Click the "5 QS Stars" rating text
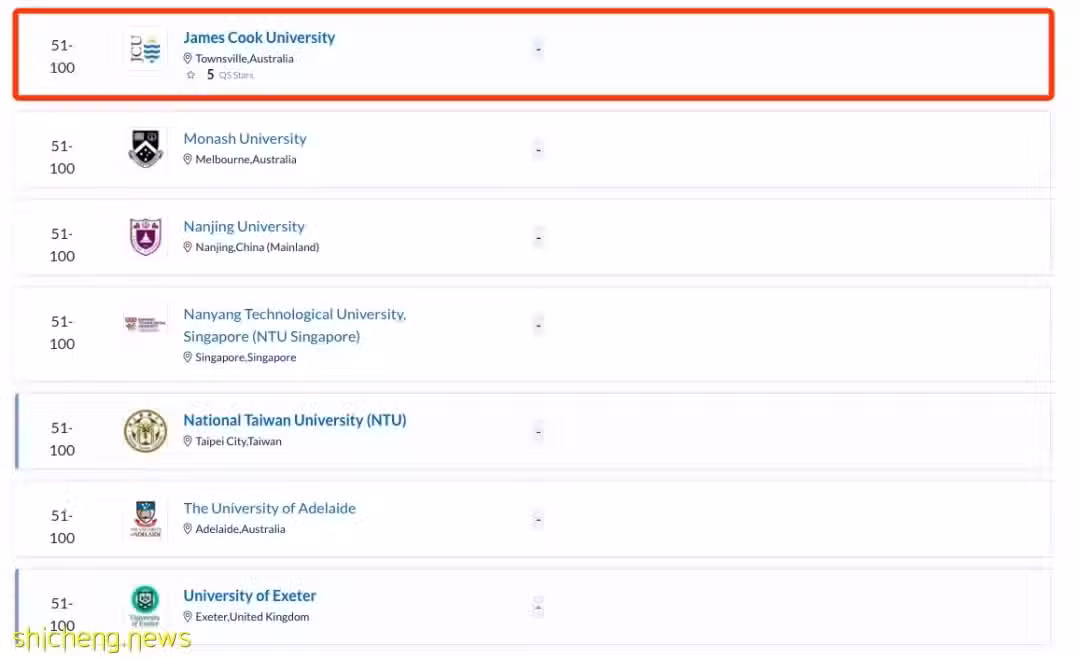The image size is (1080, 658). 230,74
